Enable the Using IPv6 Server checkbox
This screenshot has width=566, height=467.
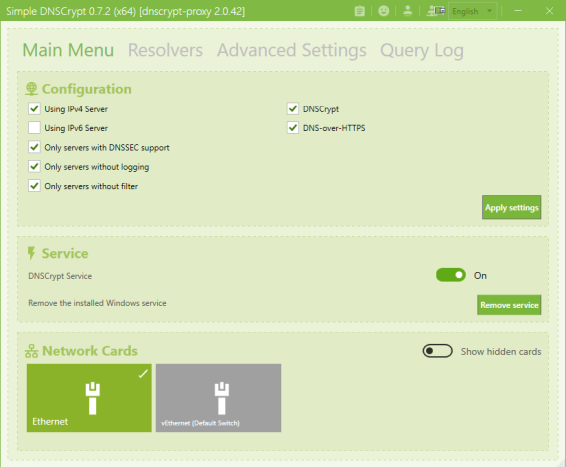(34, 128)
